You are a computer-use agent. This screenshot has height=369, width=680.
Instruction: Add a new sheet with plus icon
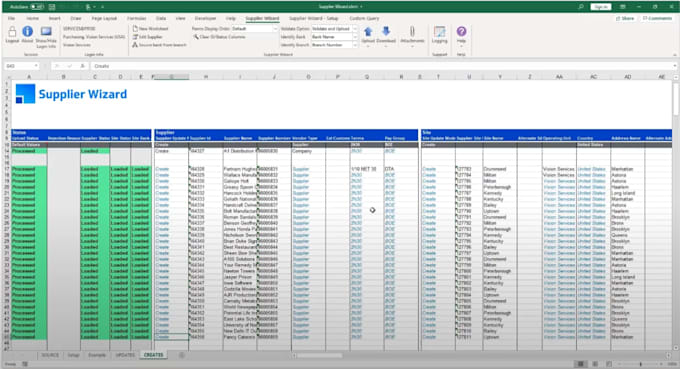pyautogui.click(x=182, y=355)
